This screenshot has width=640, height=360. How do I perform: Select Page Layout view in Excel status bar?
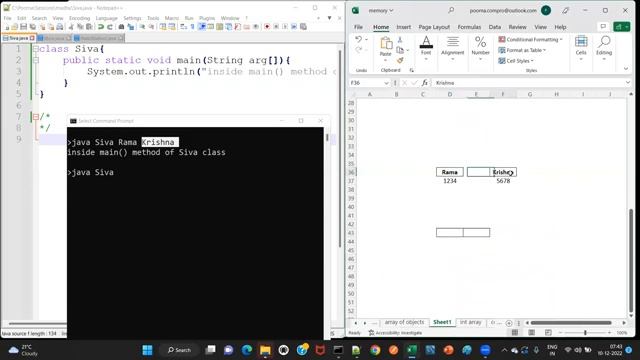[x=531, y=333]
